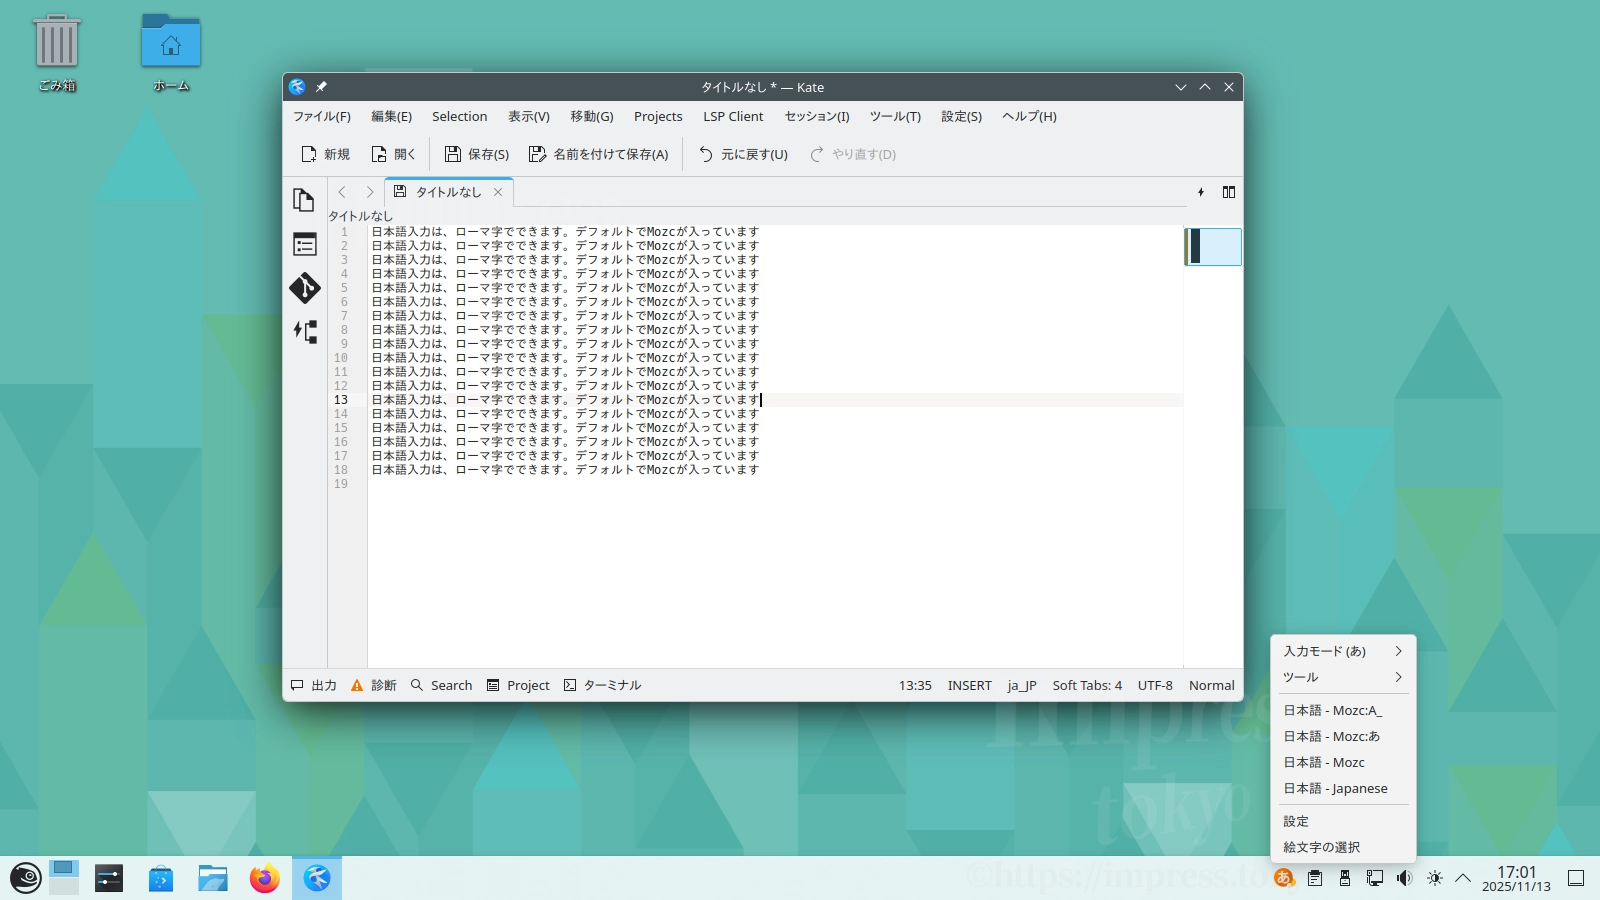Click the document minimap scrollbar
The width and height of the screenshot is (1600, 900).
pyautogui.click(x=1213, y=247)
